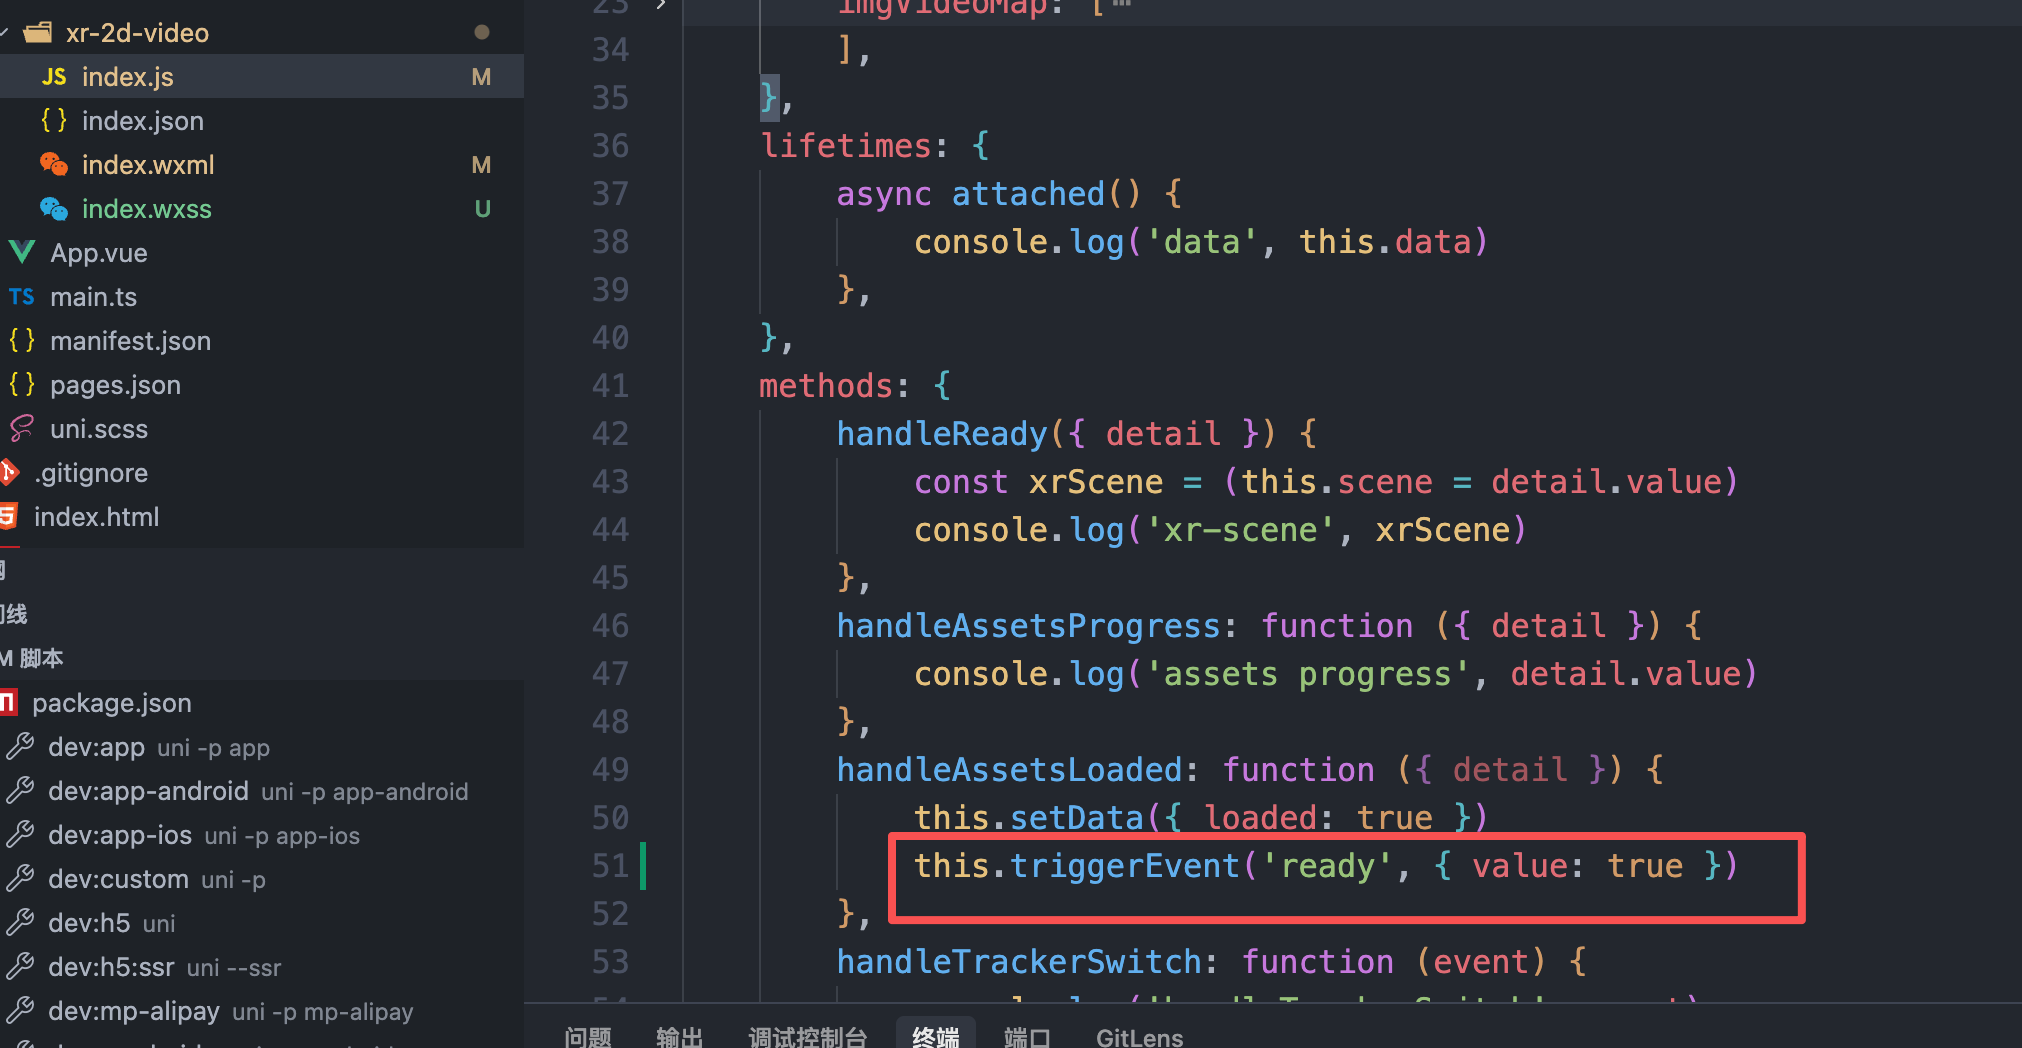
Task: Click wrench icon beside dev:app-android
Action: tap(20, 791)
